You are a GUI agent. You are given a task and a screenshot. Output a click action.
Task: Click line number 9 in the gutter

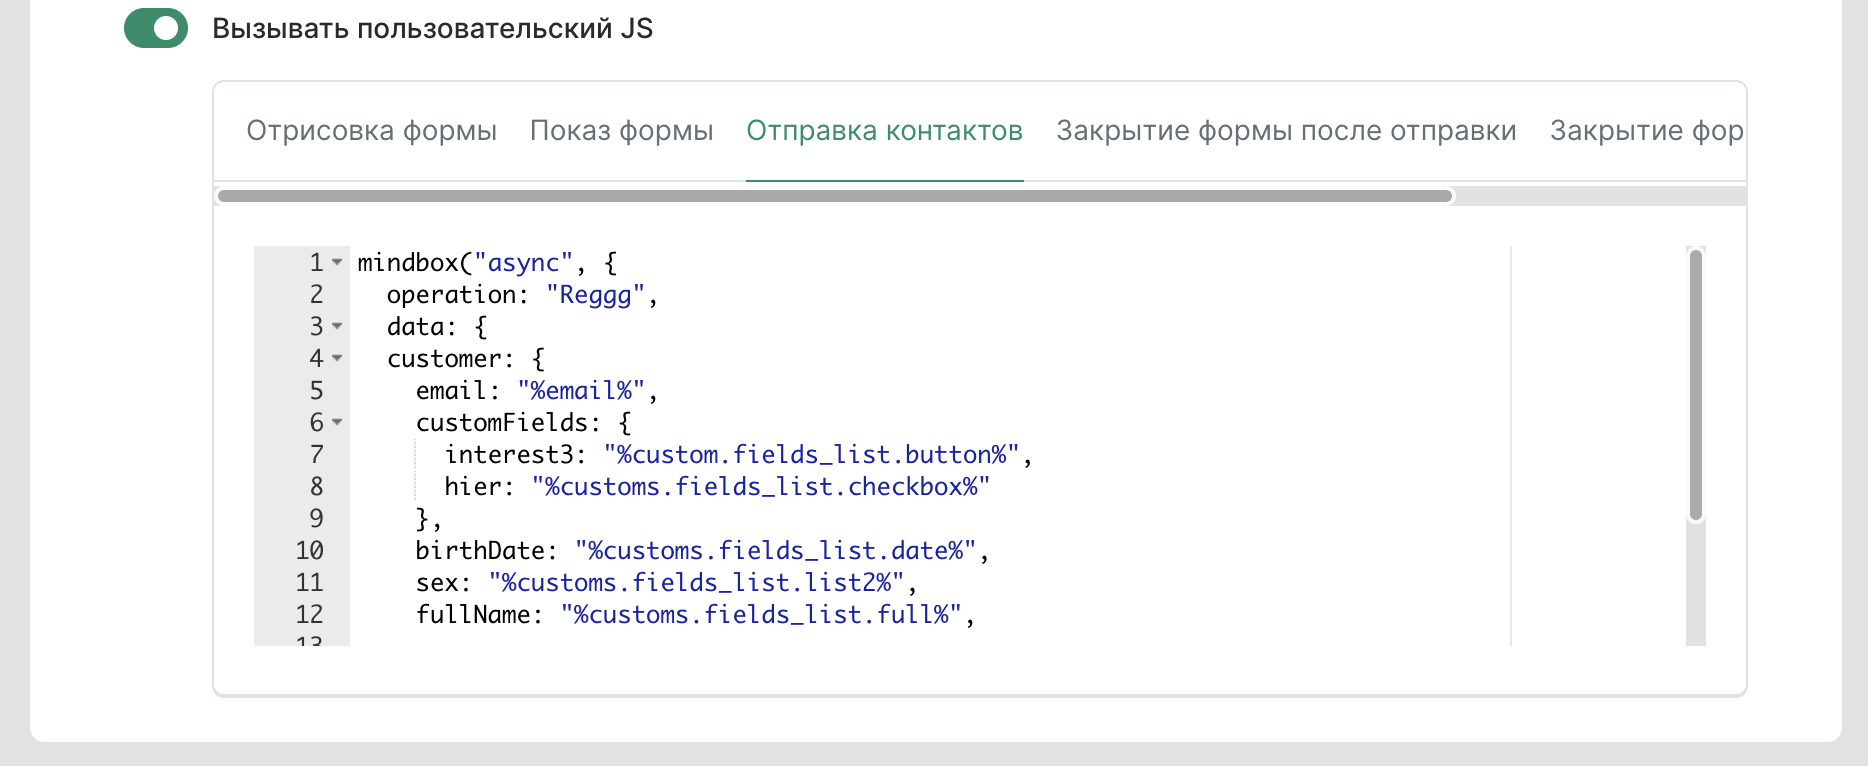click(x=317, y=519)
